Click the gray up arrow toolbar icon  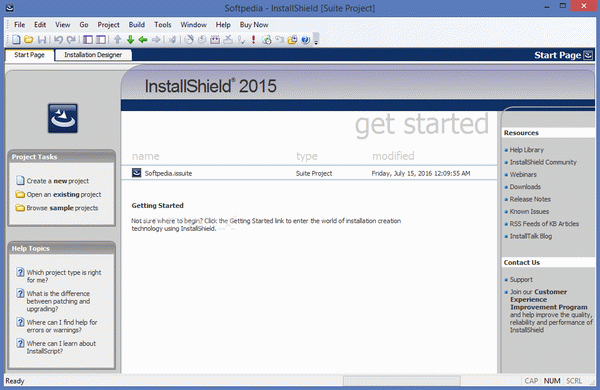click(x=117, y=39)
